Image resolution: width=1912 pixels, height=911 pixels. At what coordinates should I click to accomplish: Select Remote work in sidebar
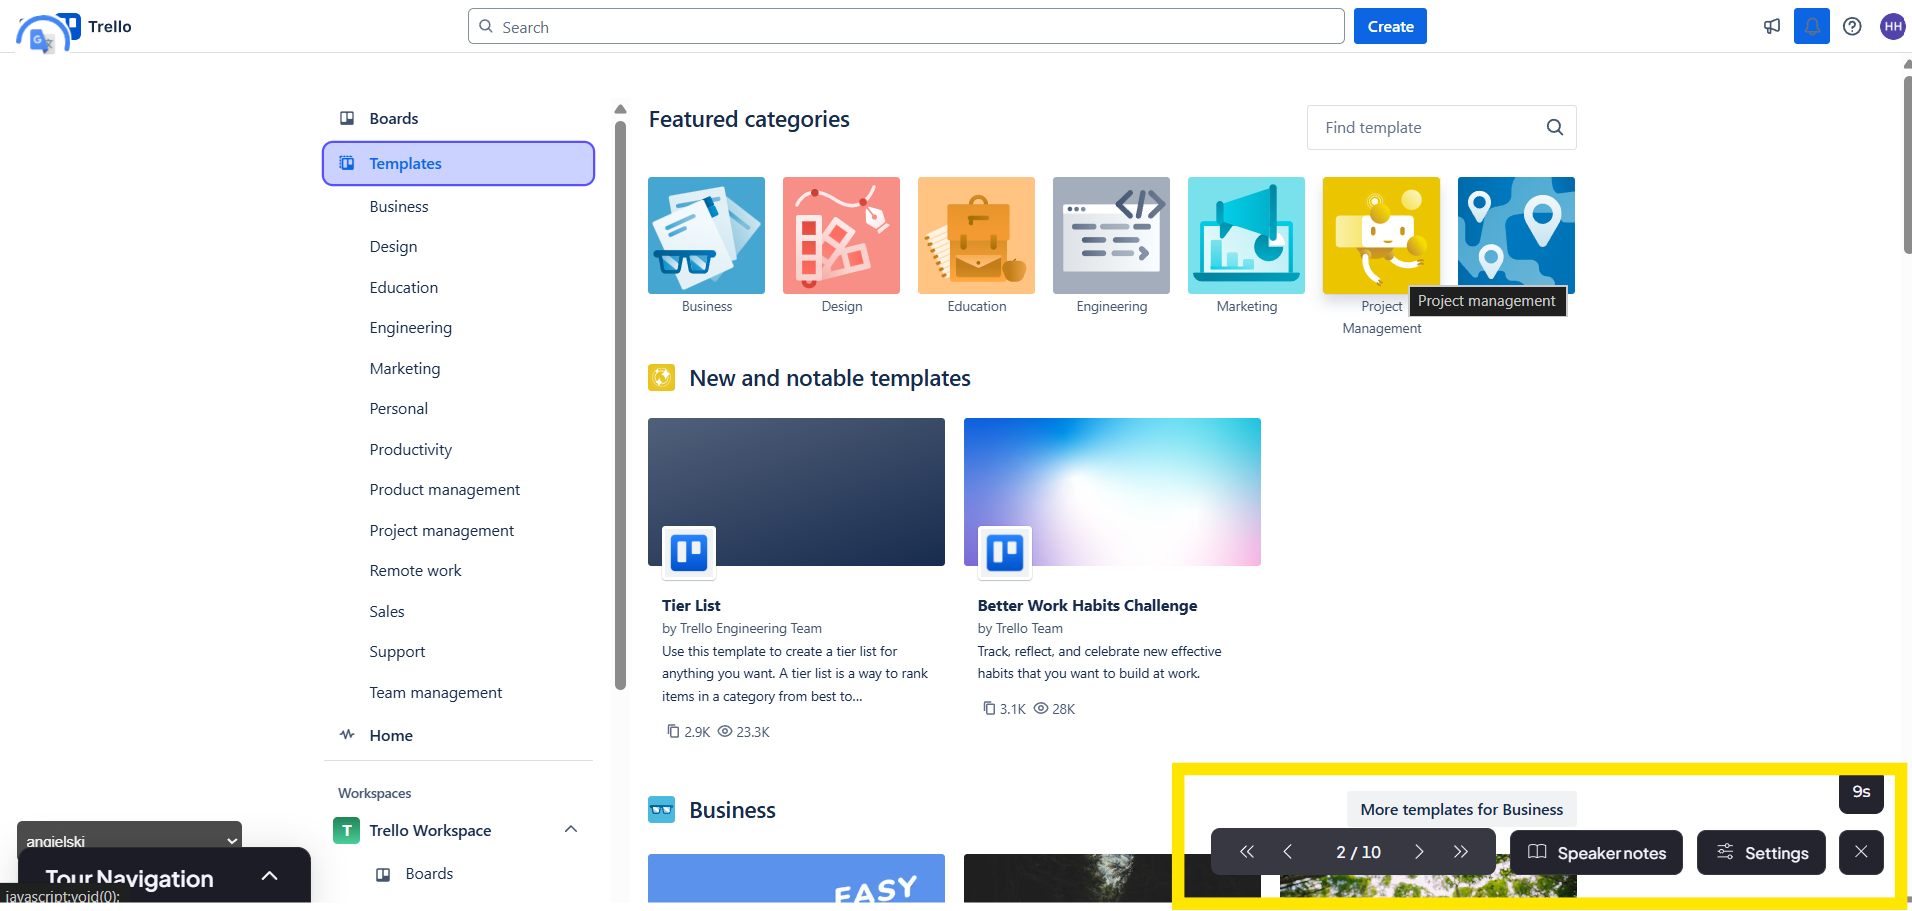coord(415,570)
